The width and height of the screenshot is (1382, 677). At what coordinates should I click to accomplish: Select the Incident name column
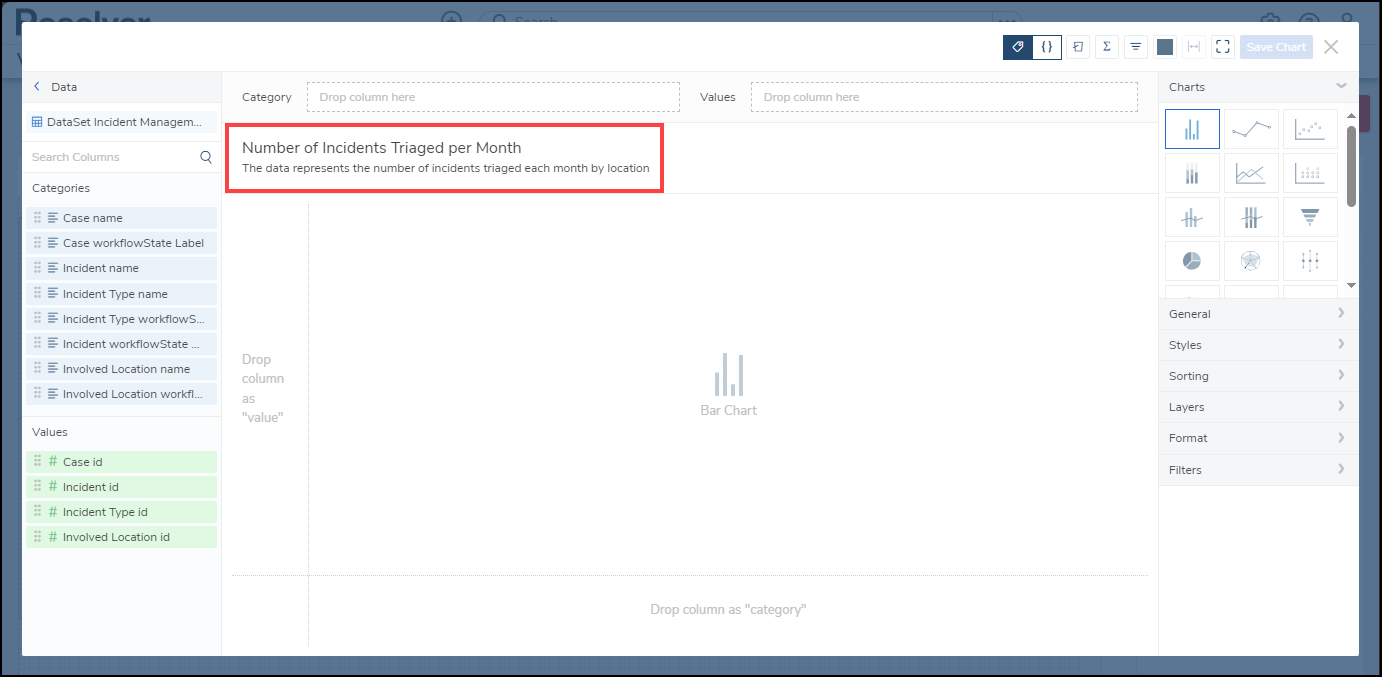122,268
